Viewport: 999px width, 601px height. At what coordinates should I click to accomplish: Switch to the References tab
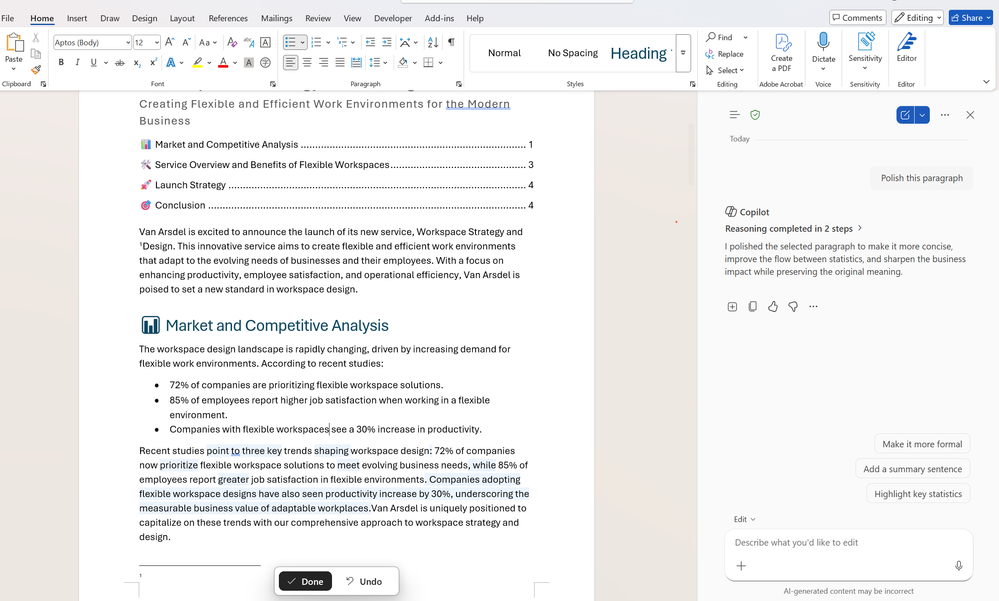(x=228, y=18)
